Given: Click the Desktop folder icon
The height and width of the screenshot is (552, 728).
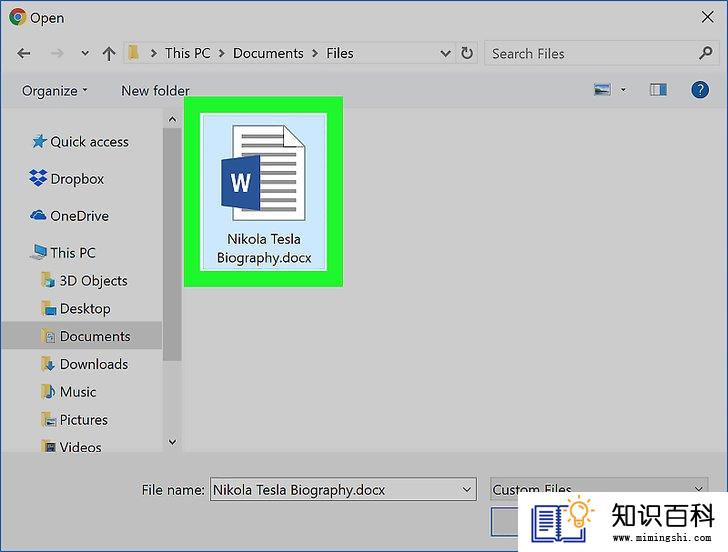Looking at the screenshot, I should click(x=48, y=308).
